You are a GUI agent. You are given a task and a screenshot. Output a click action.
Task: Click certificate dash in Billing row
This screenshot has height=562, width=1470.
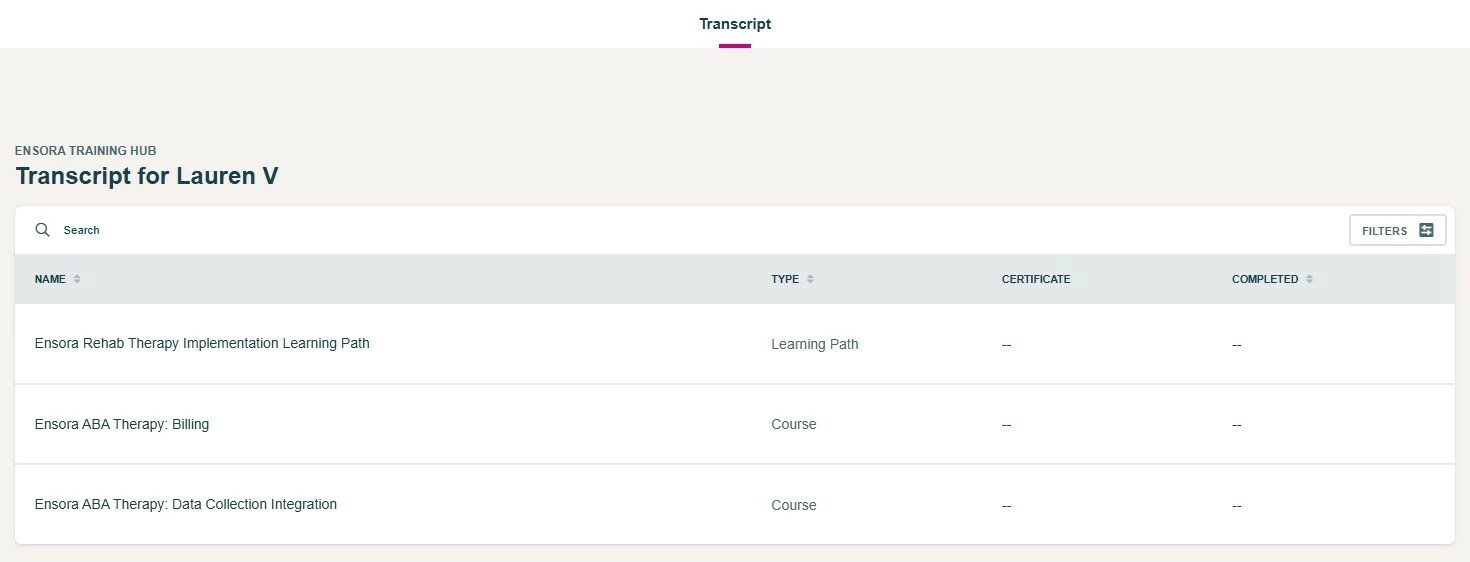[1006, 425]
